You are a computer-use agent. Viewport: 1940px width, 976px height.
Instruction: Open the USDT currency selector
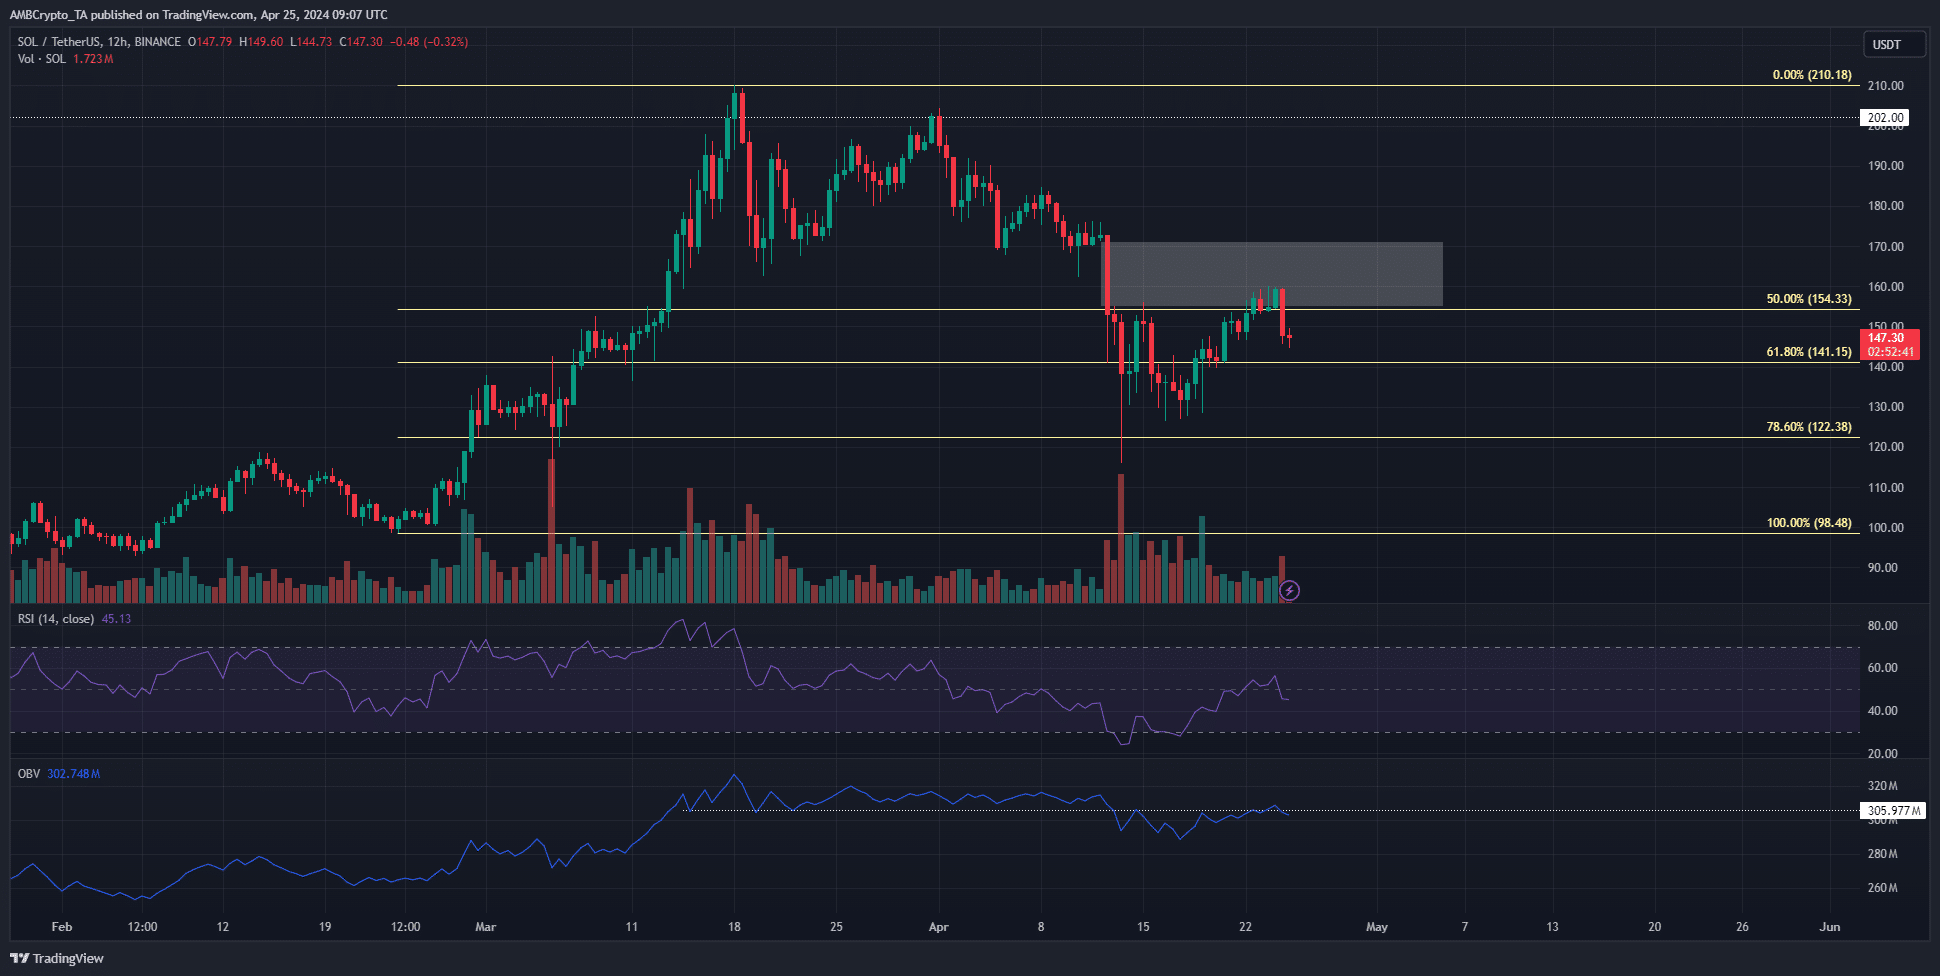click(x=1894, y=45)
